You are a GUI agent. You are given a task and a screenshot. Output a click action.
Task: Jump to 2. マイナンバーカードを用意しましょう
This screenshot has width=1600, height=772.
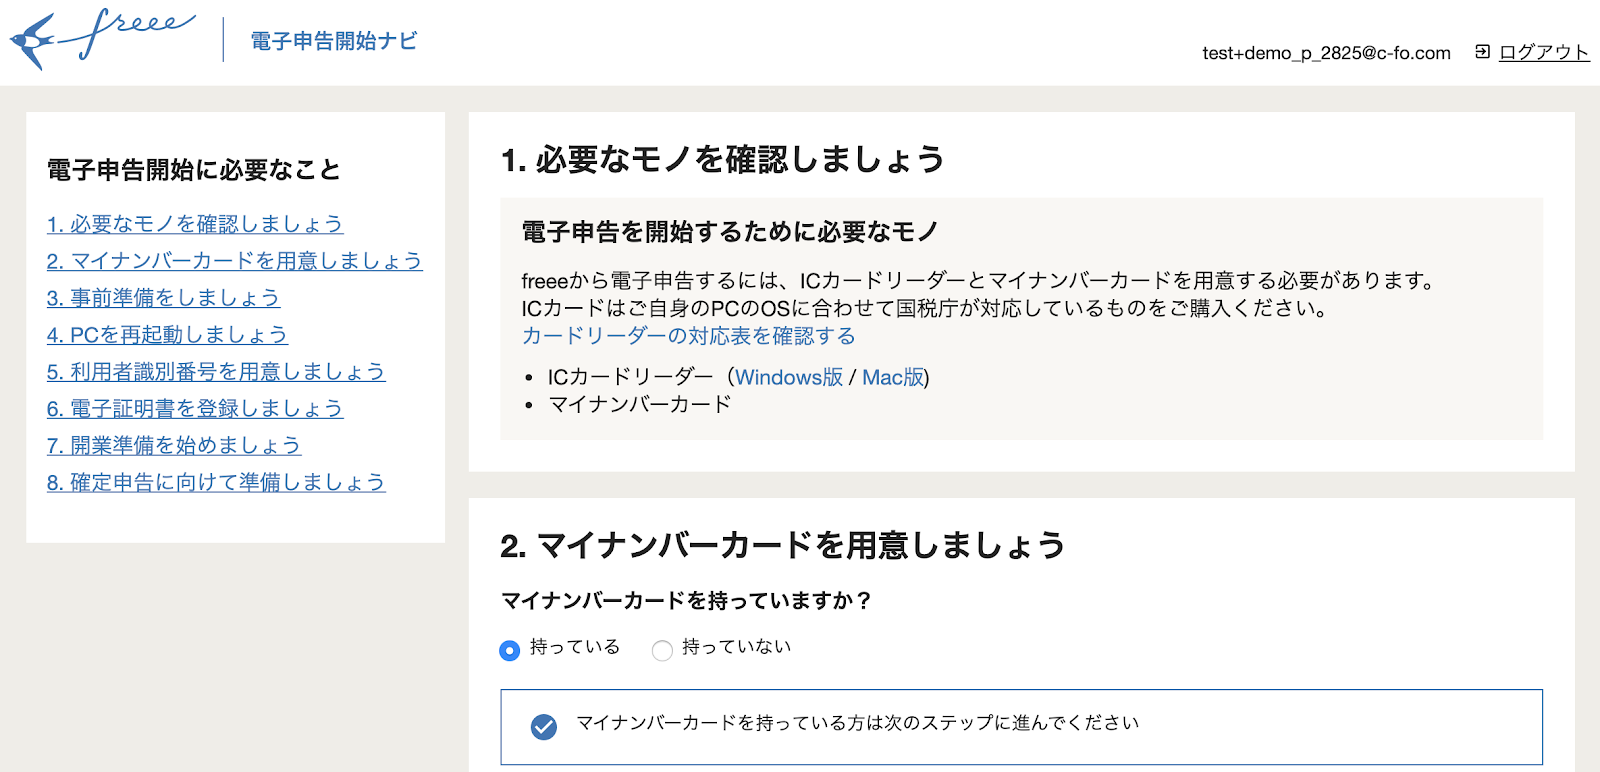pos(234,261)
